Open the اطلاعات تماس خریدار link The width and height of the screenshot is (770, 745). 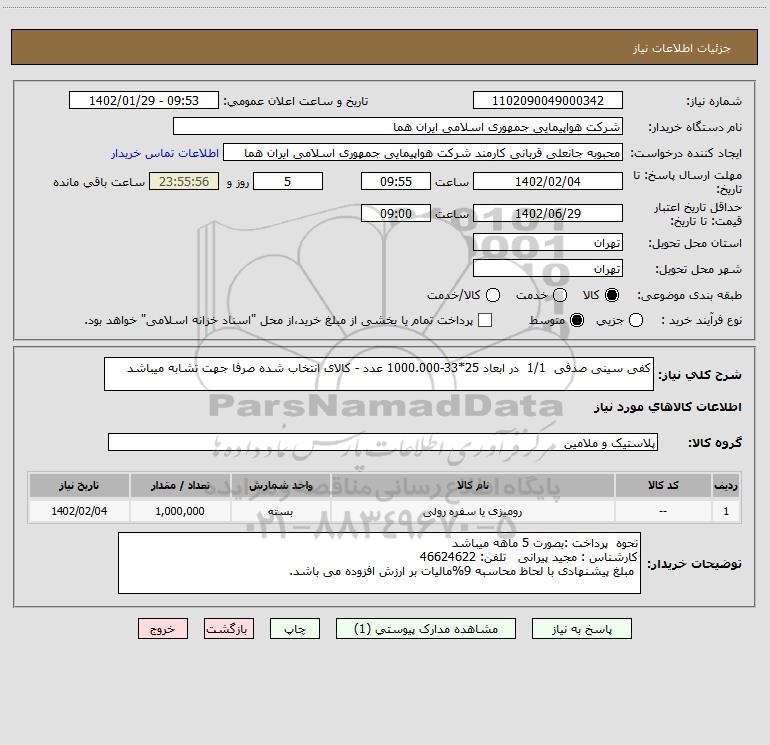(165, 153)
